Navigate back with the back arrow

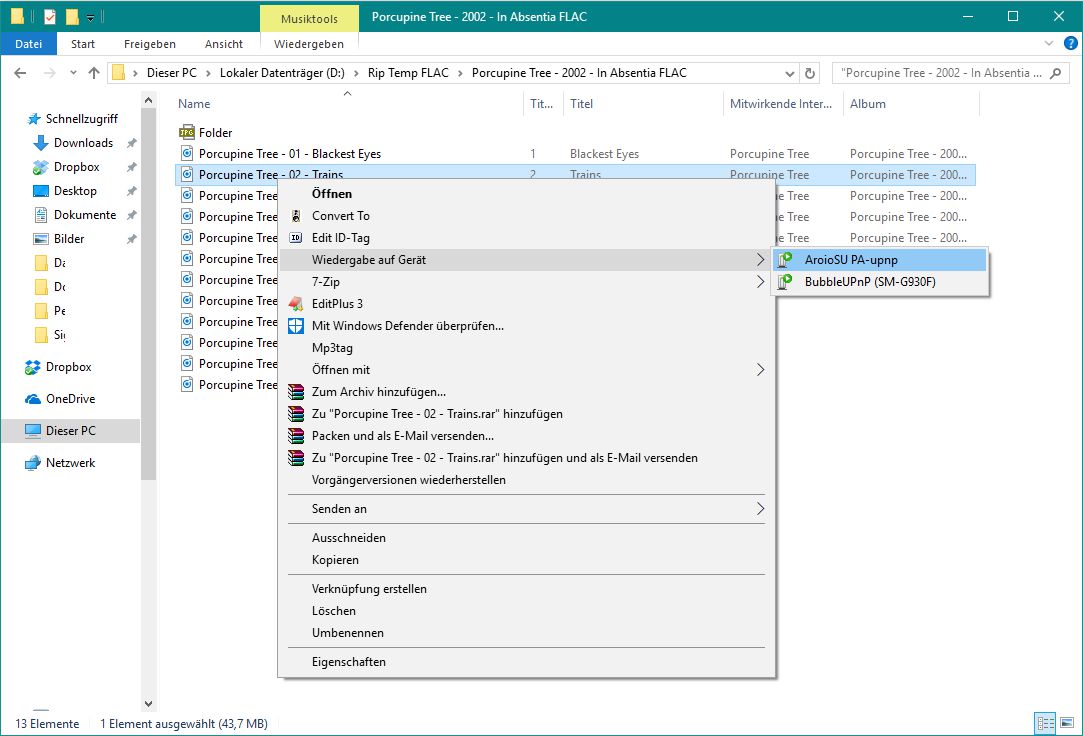[20, 73]
